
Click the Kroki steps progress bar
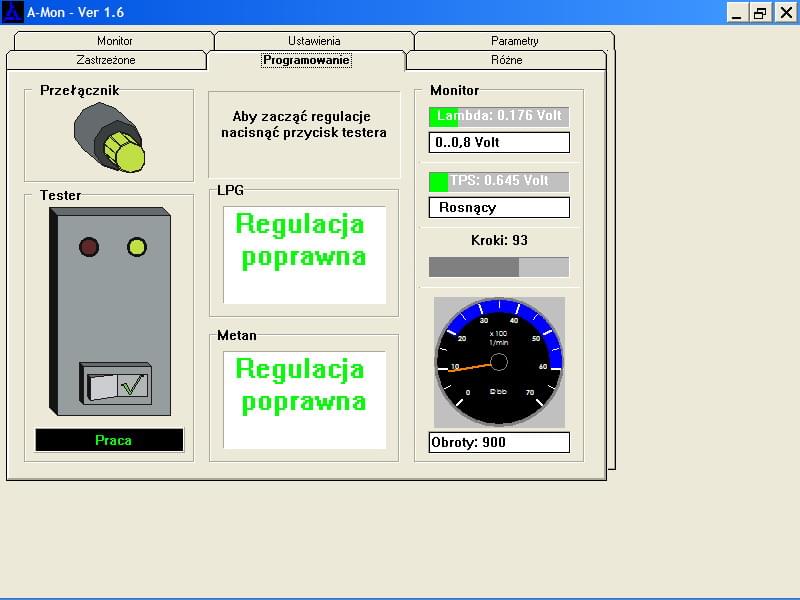click(x=499, y=267)
